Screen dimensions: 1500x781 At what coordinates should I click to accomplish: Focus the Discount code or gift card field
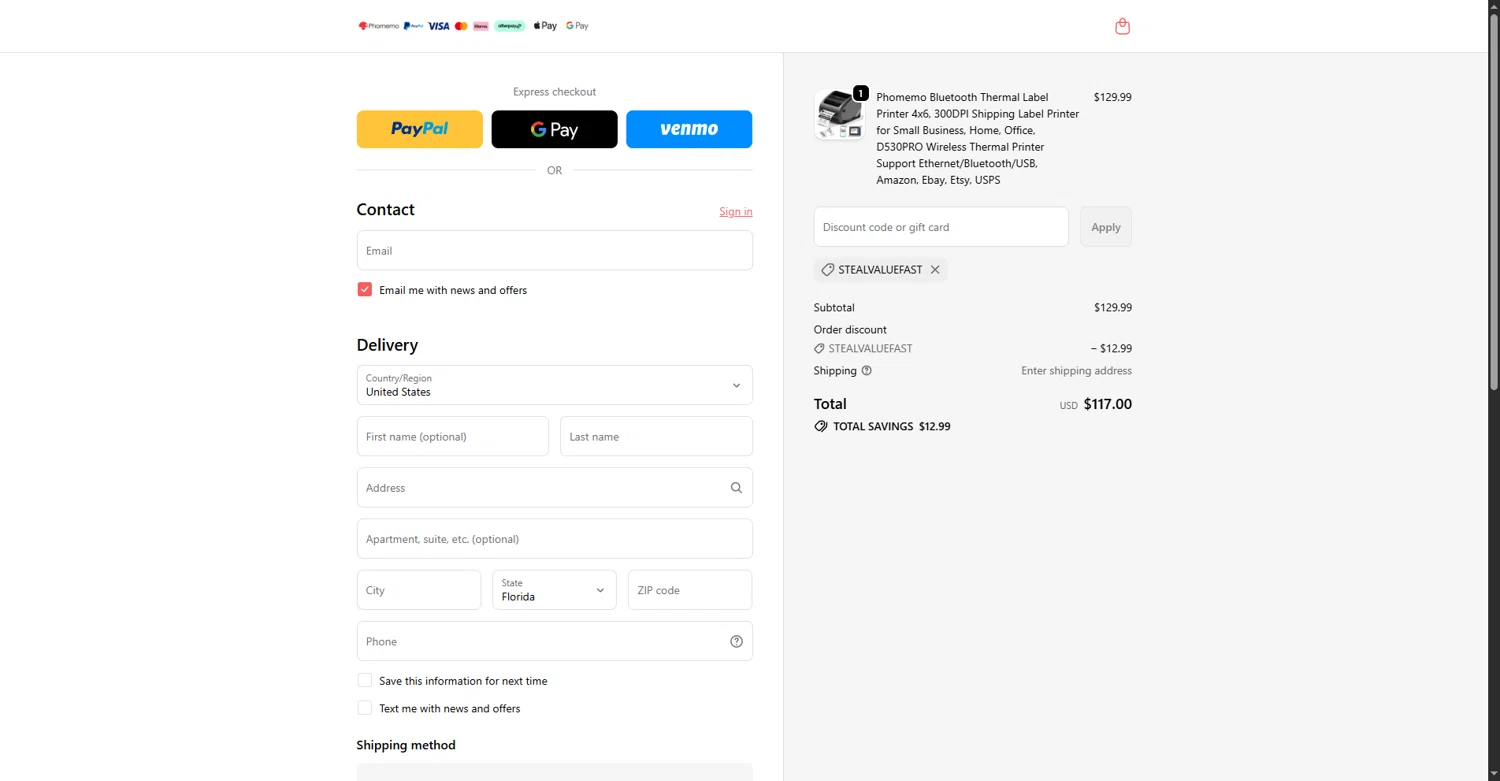click(941, 227)
